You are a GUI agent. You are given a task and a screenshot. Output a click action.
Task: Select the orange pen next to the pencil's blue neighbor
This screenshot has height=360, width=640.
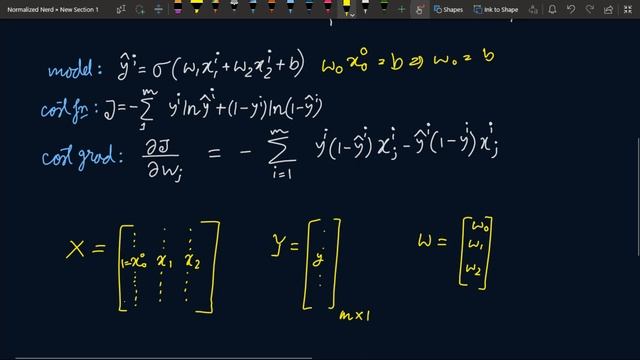tap(271, 7)
